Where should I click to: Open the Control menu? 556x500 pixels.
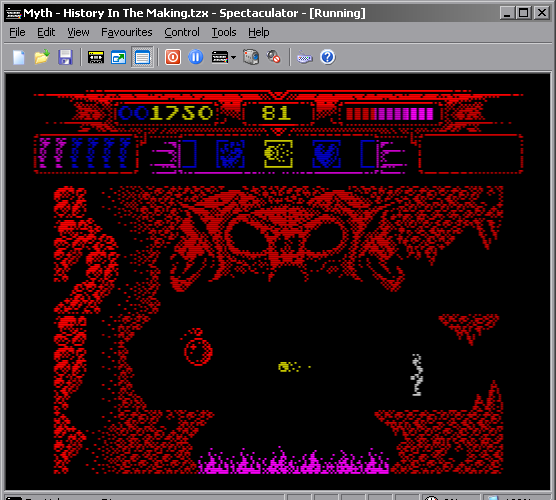point(182,32)
